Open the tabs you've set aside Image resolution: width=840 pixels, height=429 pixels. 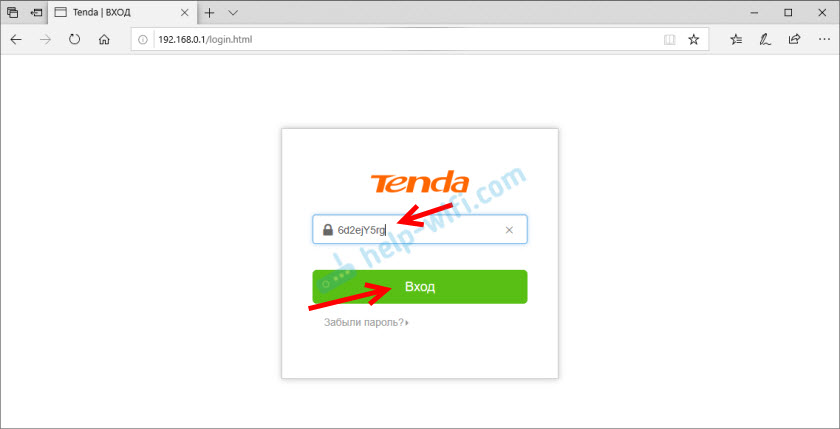coord(12,12)
